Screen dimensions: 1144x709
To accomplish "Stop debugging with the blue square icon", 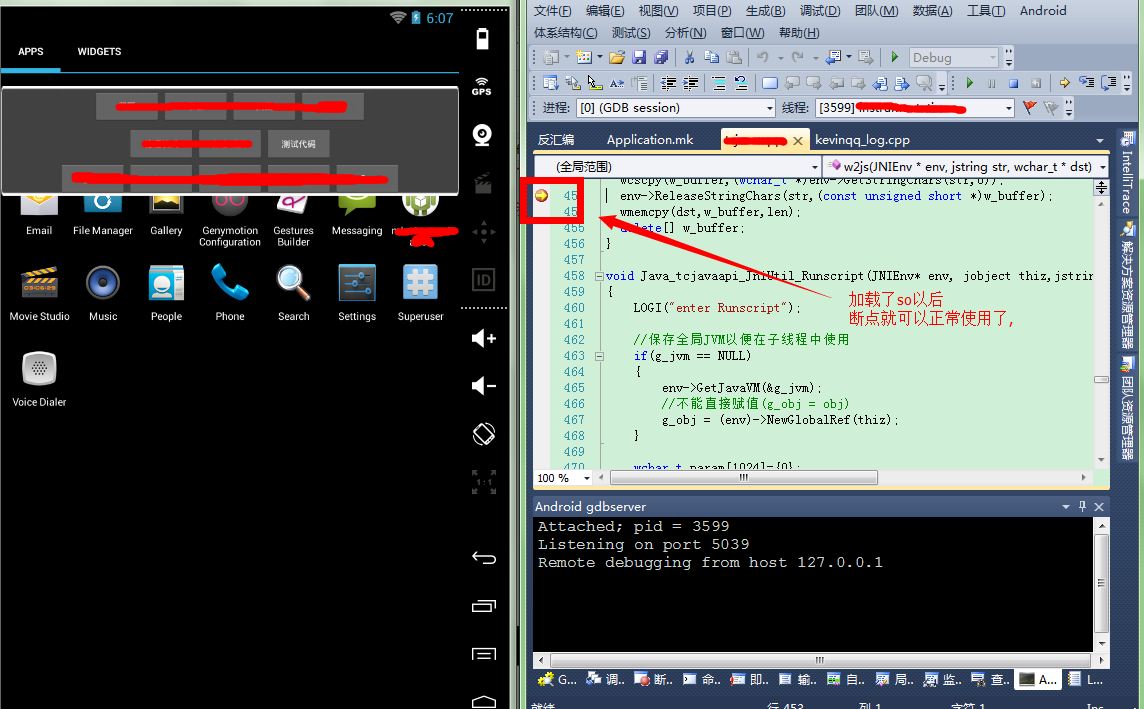I will pyautogui.click(x=1013, y=83).
